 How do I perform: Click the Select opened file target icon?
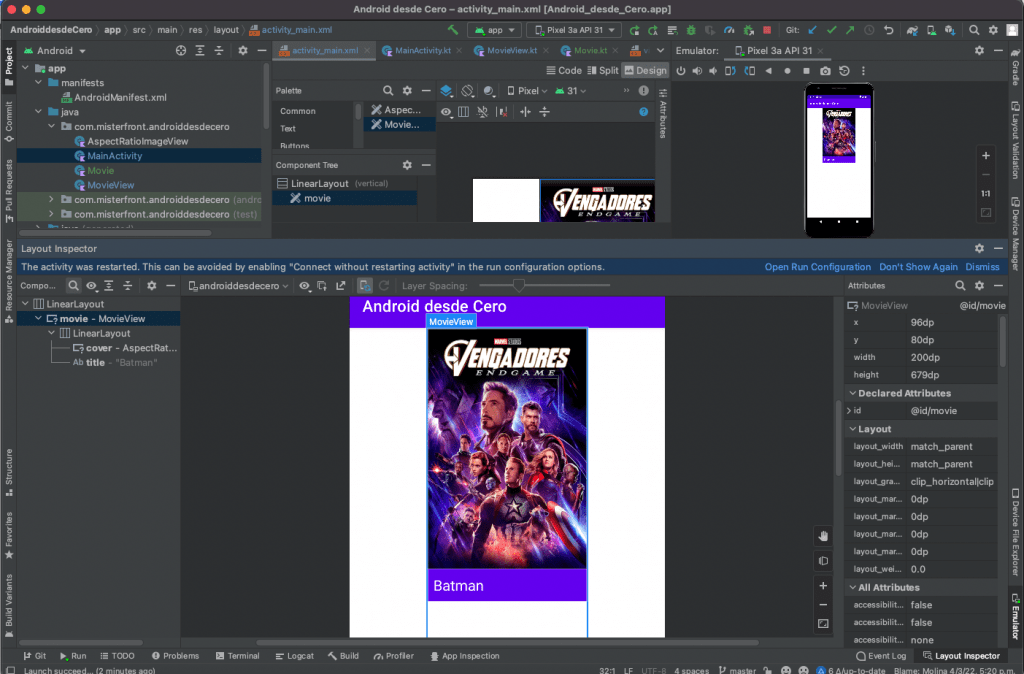(x=181, y=50)
